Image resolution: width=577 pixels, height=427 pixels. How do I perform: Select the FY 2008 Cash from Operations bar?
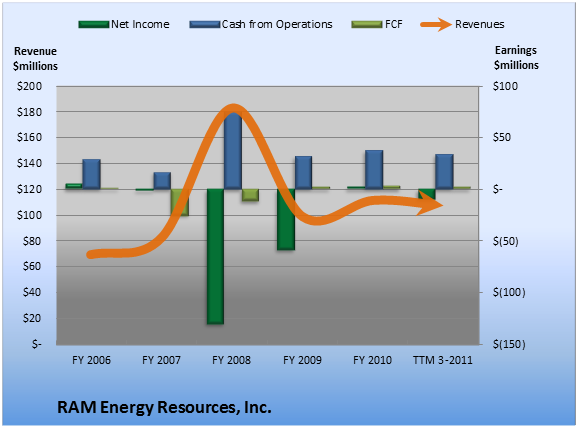coord(233,150)
